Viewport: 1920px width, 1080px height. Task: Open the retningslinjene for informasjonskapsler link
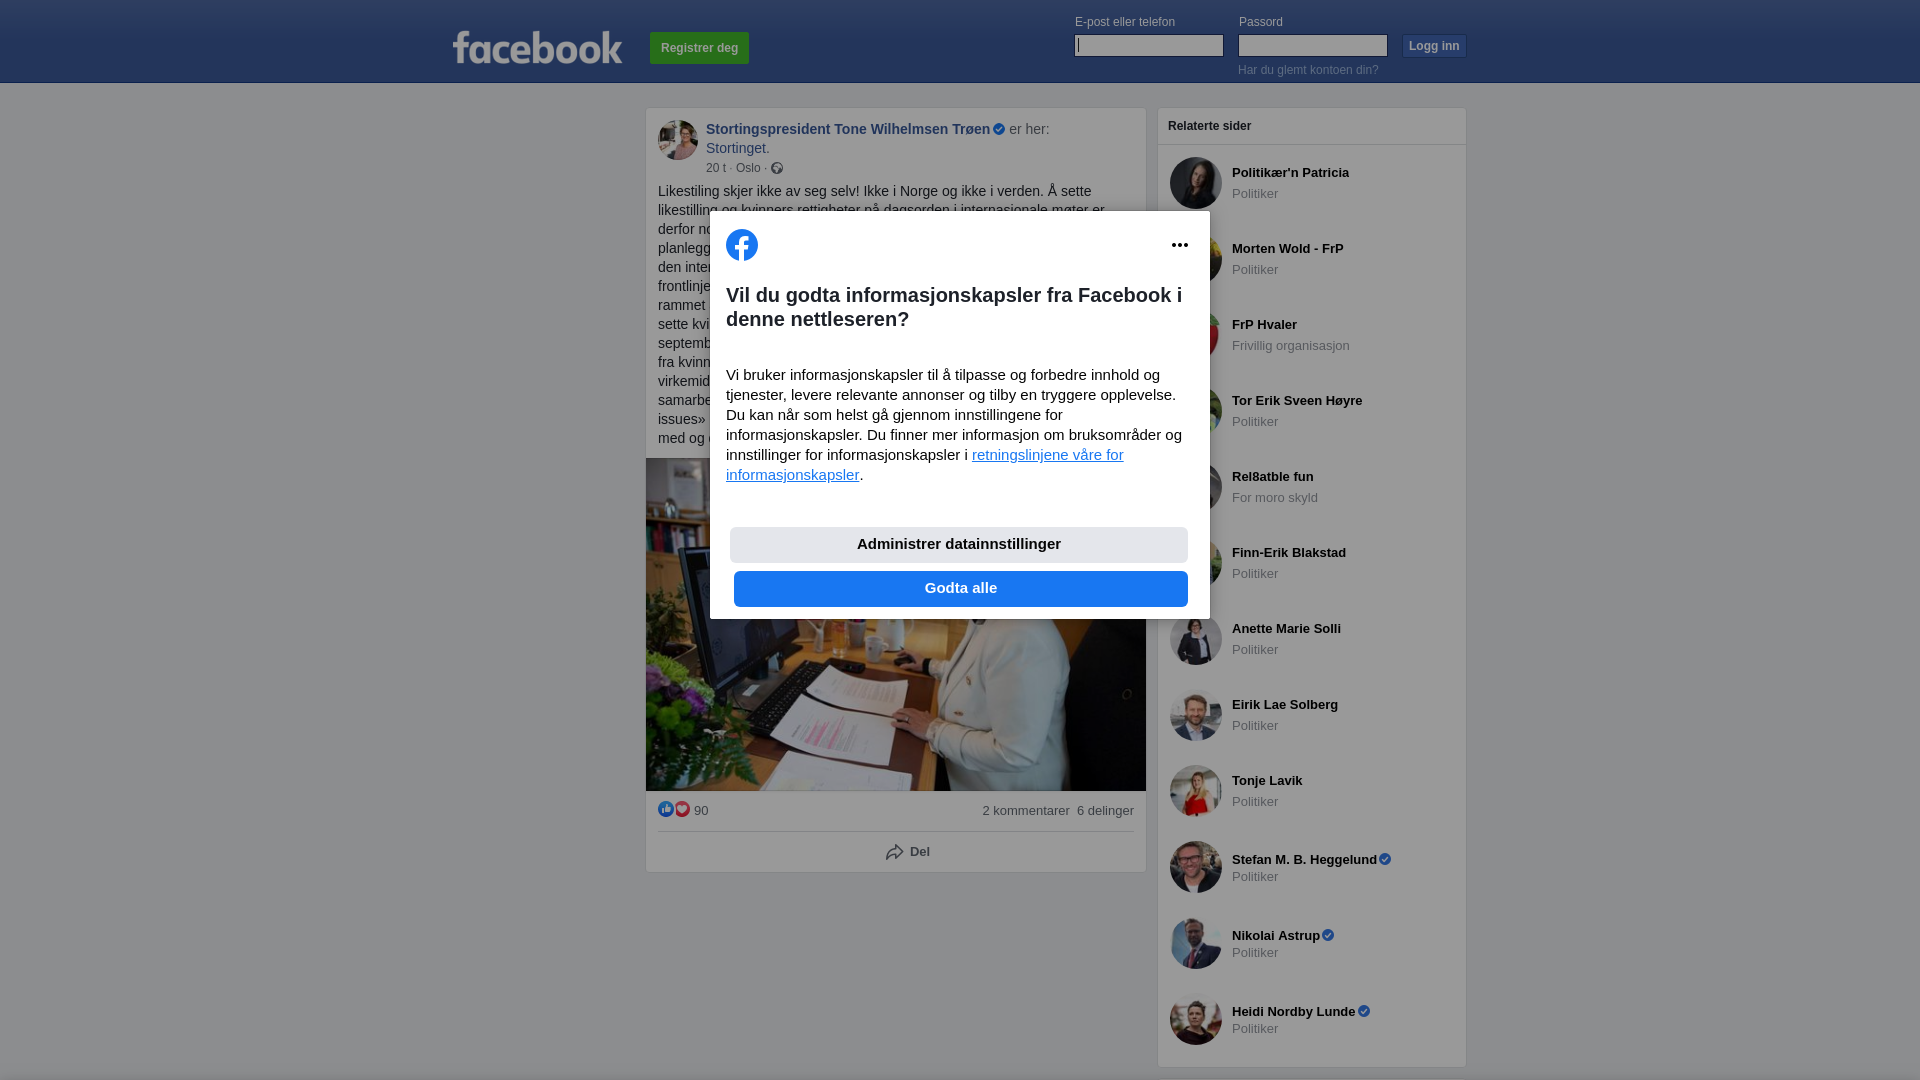(x=925, y=465)
